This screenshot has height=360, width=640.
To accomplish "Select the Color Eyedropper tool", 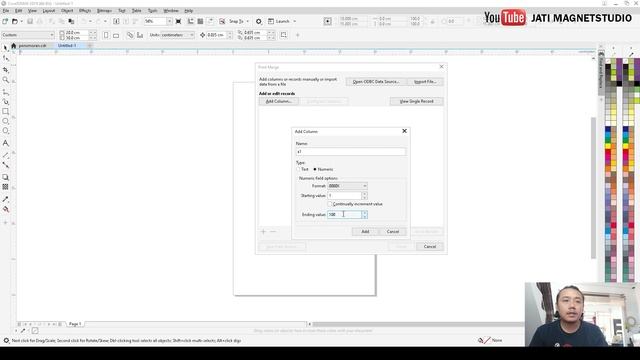I will coord(5,199).
